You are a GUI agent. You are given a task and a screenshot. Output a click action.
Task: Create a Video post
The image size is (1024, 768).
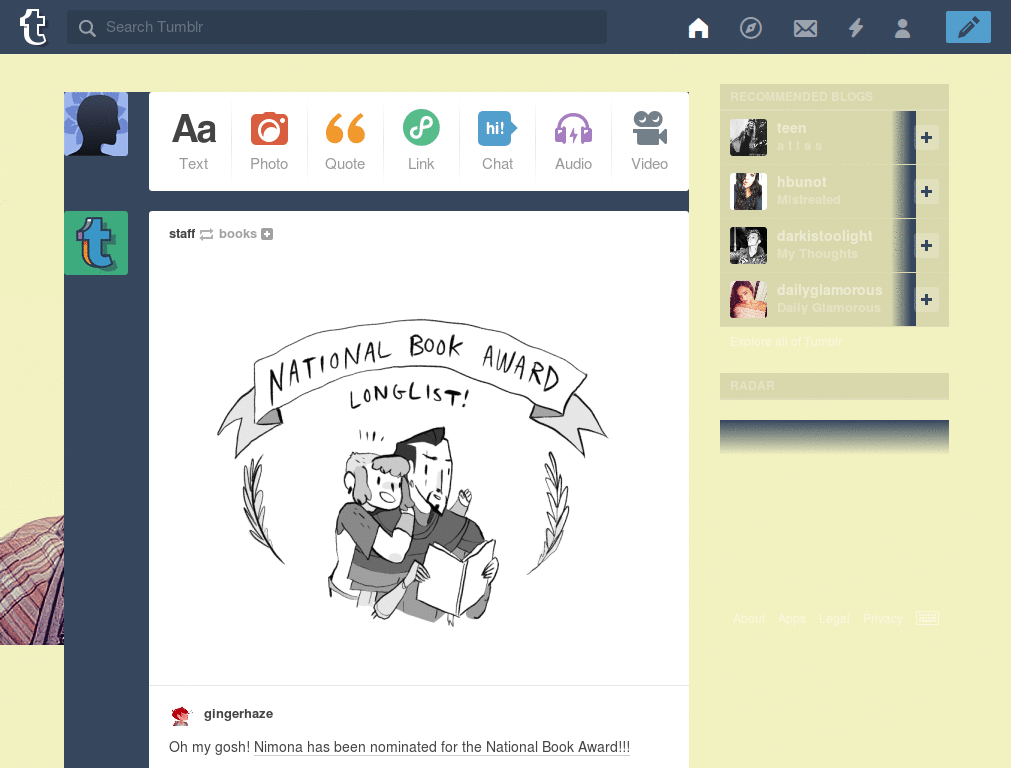649,140
